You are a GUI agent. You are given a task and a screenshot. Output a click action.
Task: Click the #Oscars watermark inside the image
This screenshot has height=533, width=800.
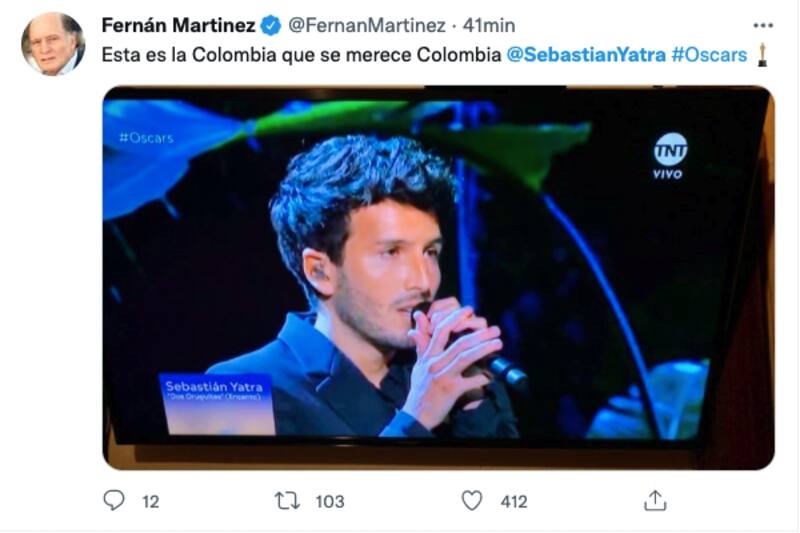146,137
